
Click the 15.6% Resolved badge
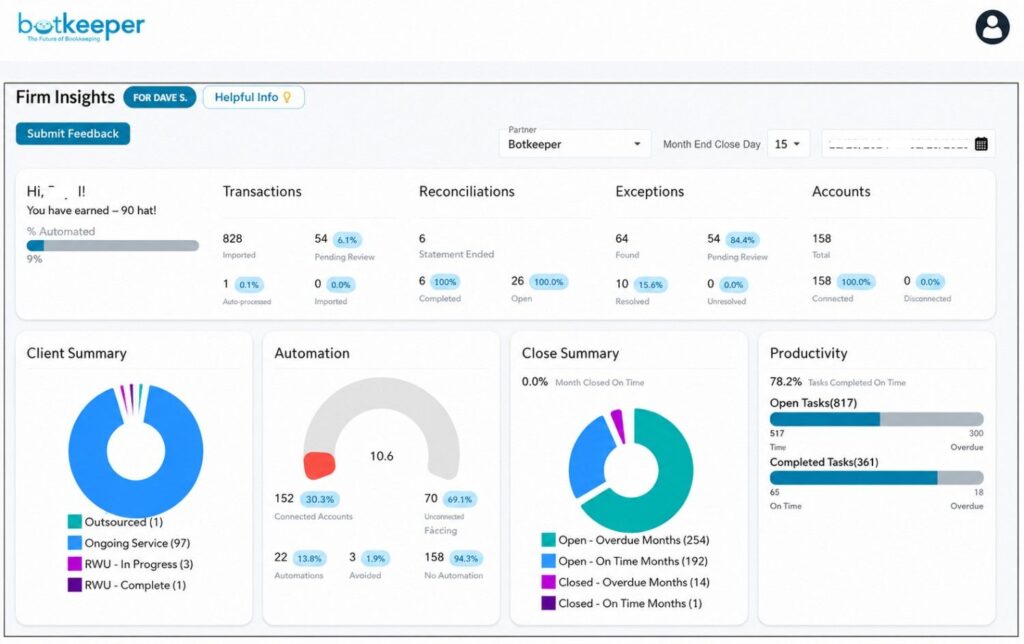650,285
